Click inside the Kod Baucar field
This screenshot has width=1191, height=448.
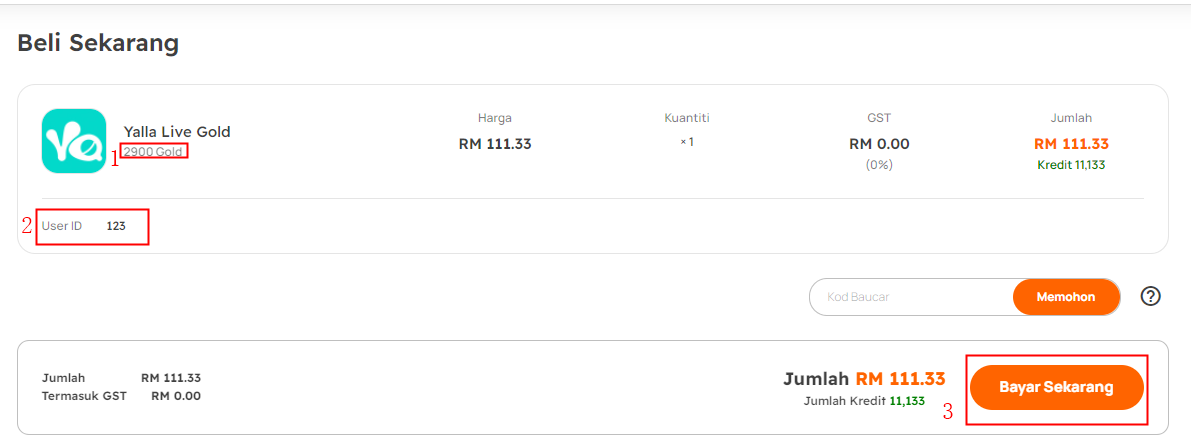(911, 297)
